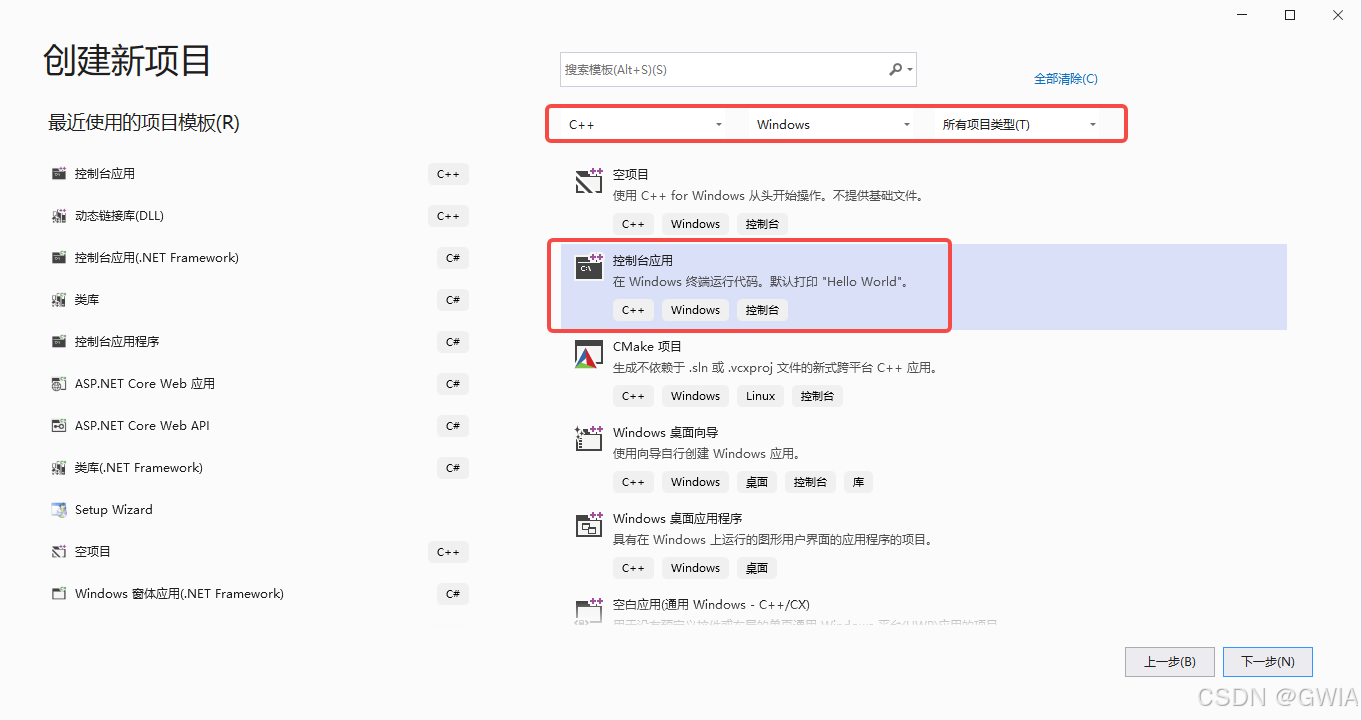The height and width of the screenshot is (720, 1362).
Task: Choose recent template 动态链接库(DLL)
Action: pyautogui.click(x=119, y=216)
